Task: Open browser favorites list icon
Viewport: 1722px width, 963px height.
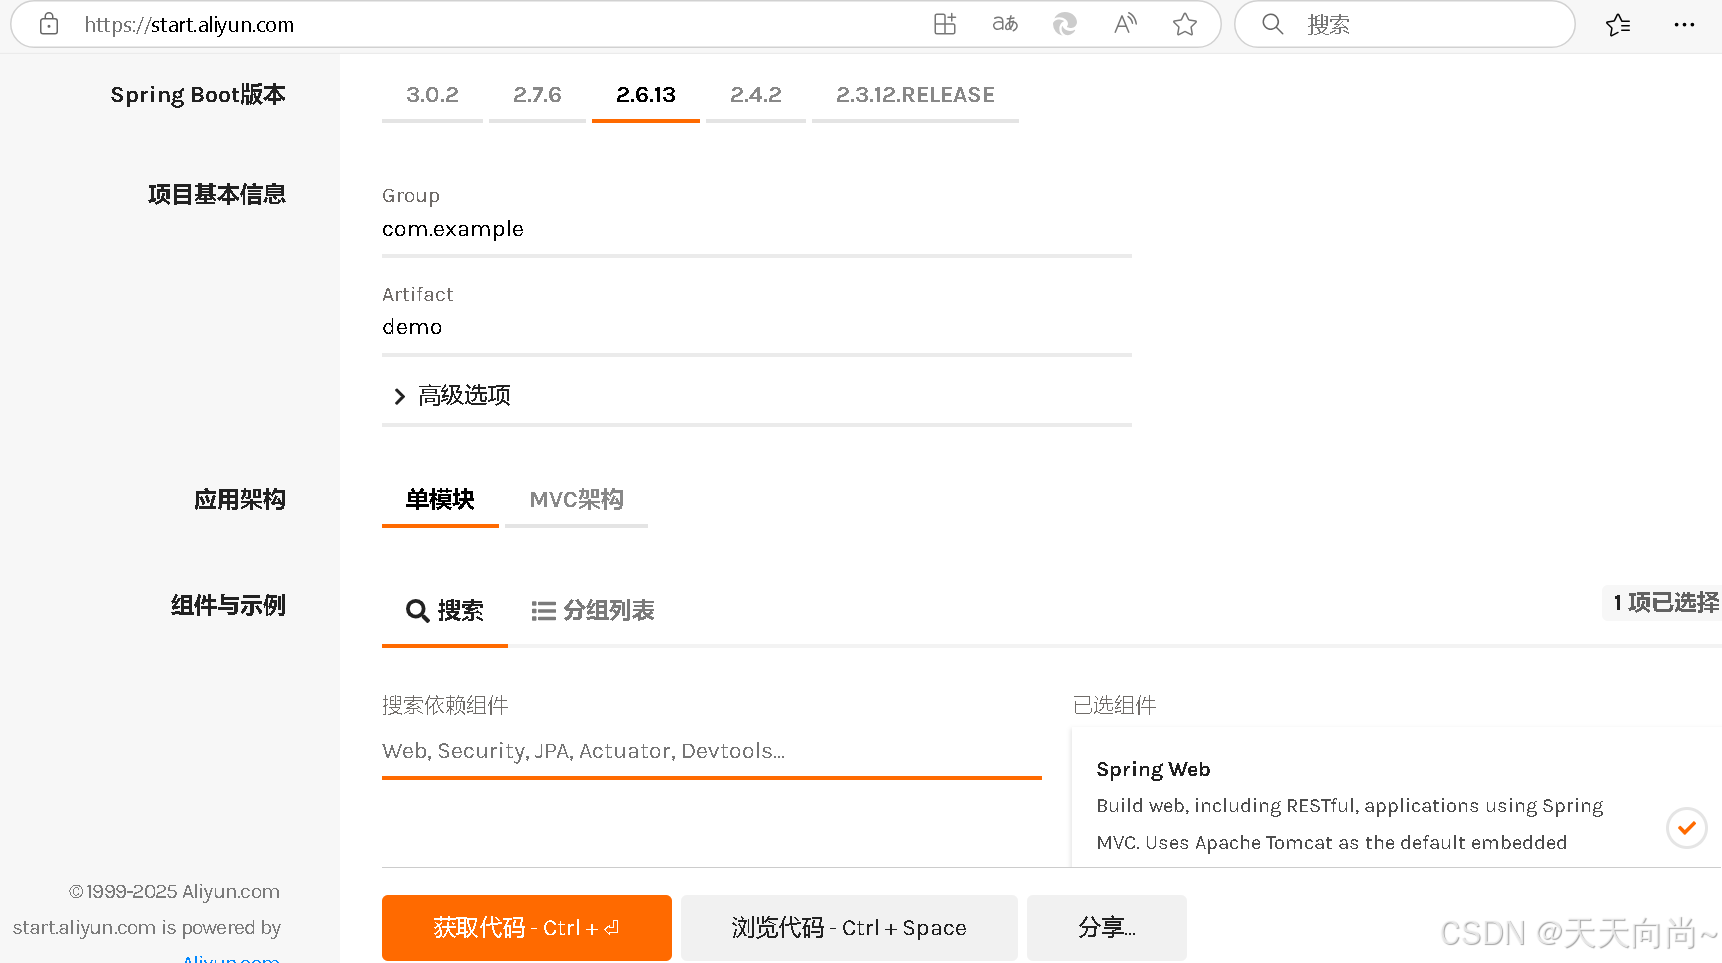Action: pyautogui.click(x=1618, y=25)
